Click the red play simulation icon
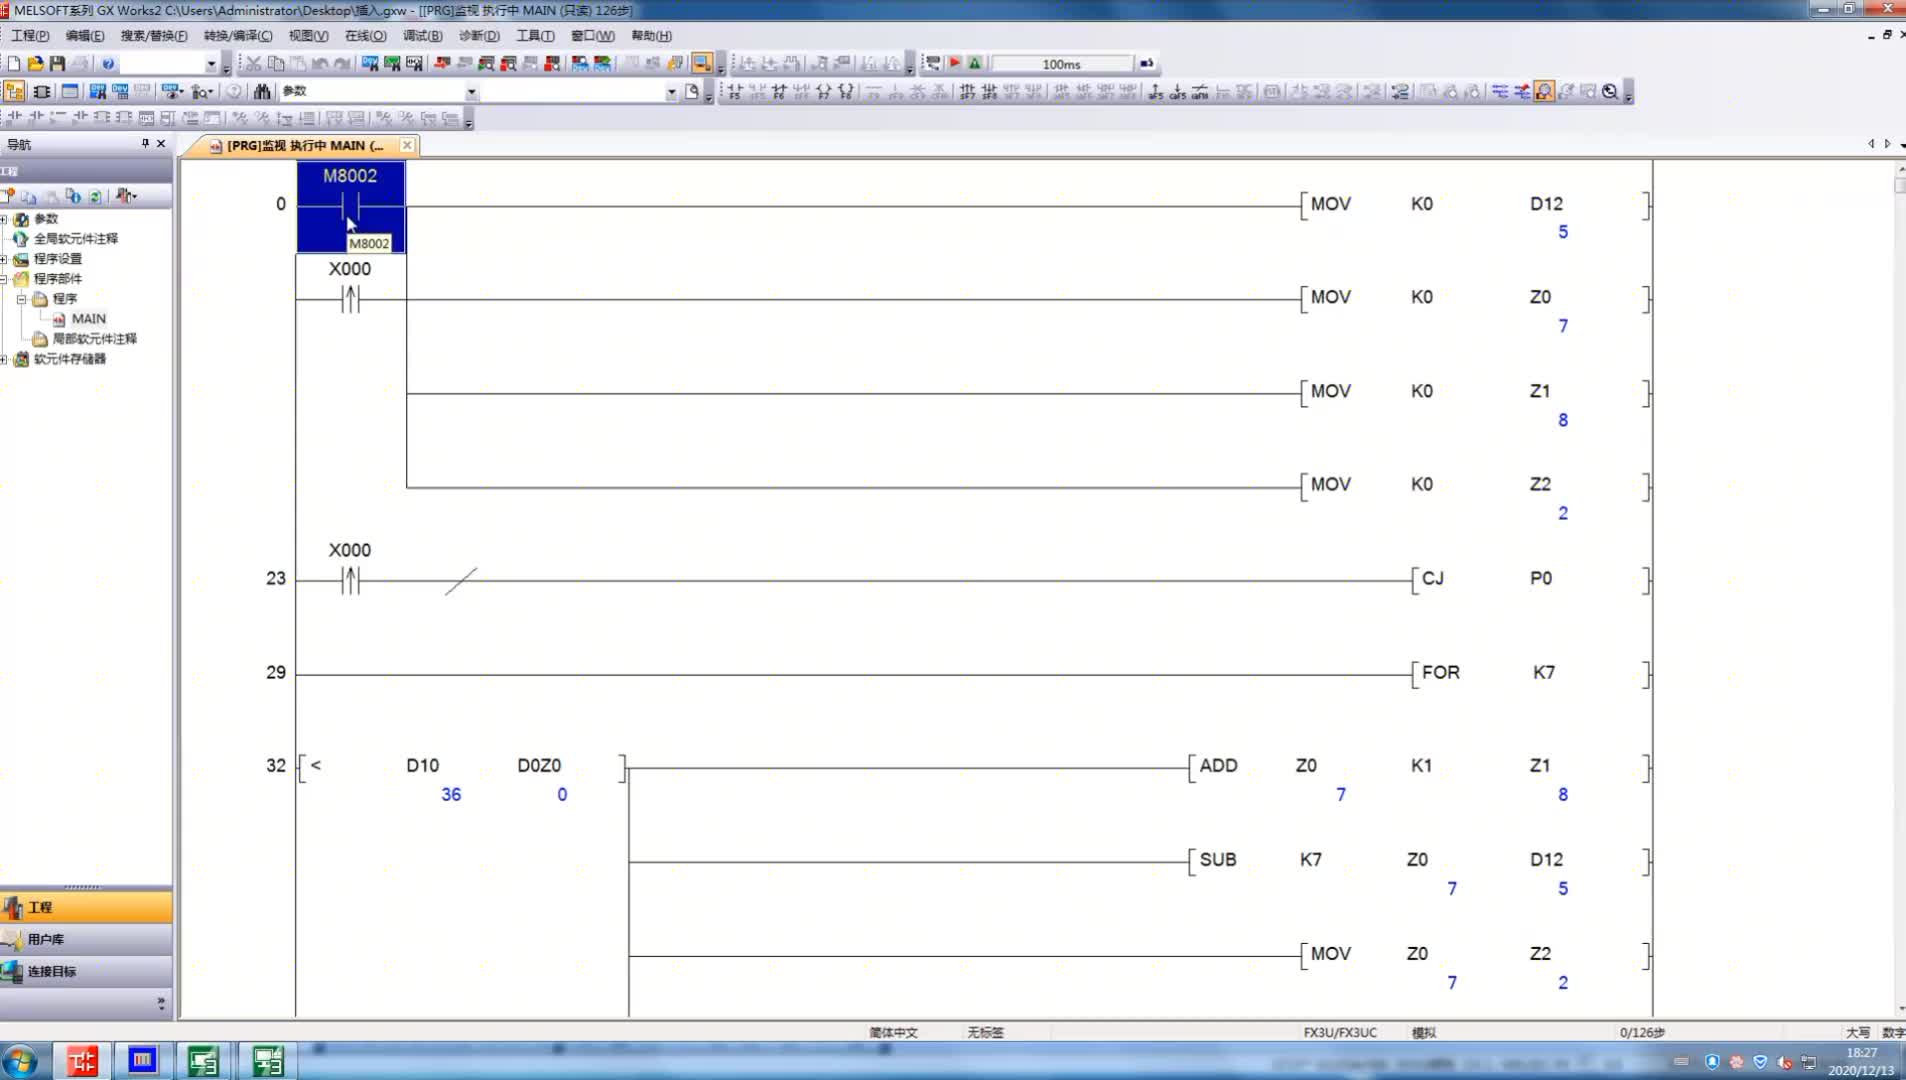Image resolution: width=1906 pixels, height=1080 pixels. [955, 63]
